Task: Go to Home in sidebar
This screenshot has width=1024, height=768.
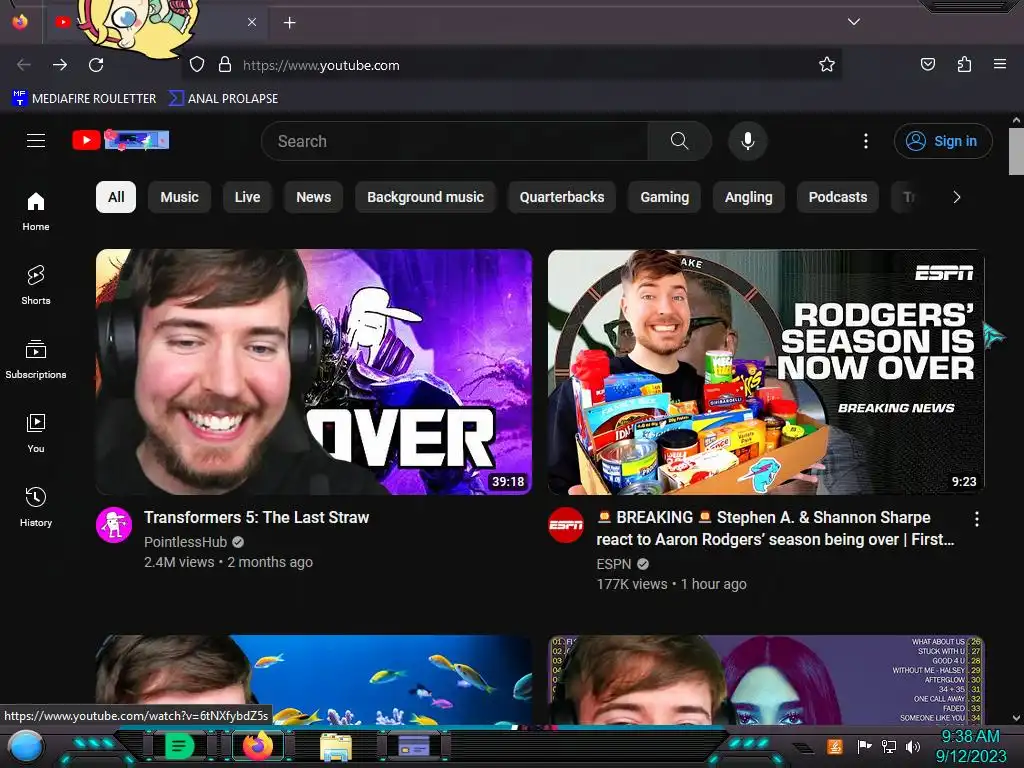Action: point(36,212)
